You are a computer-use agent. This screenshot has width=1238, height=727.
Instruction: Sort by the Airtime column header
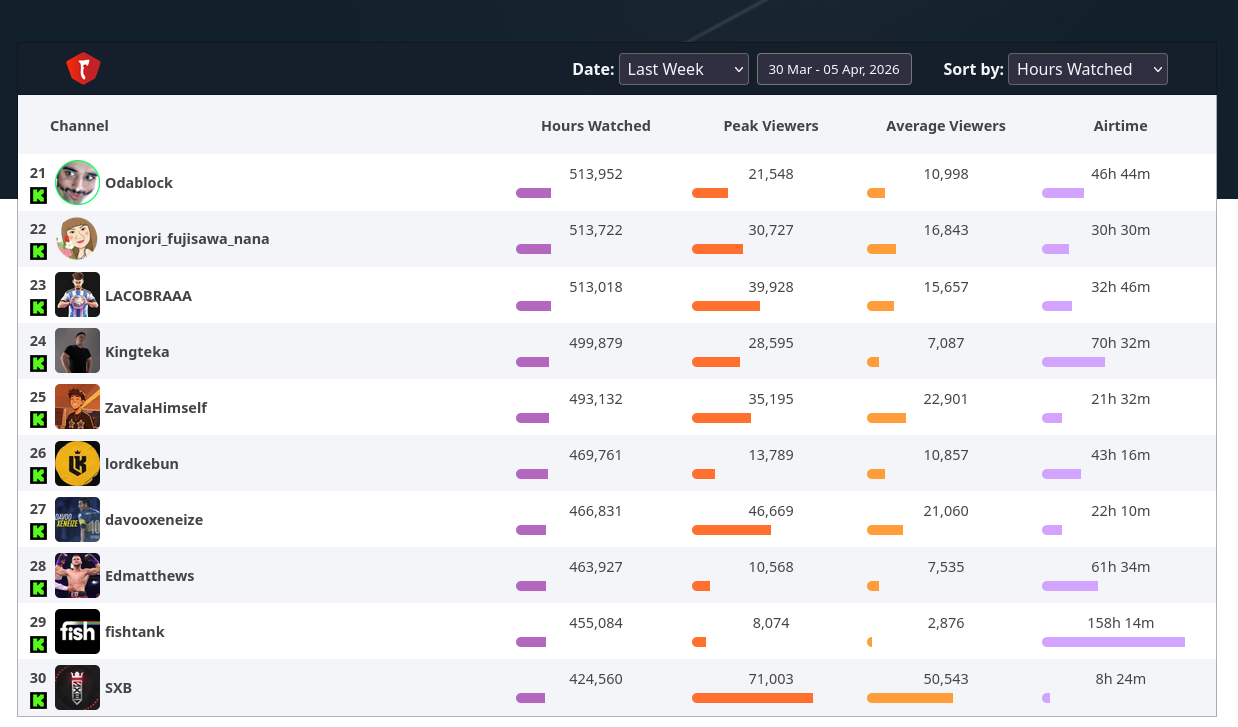(1121, 126)
